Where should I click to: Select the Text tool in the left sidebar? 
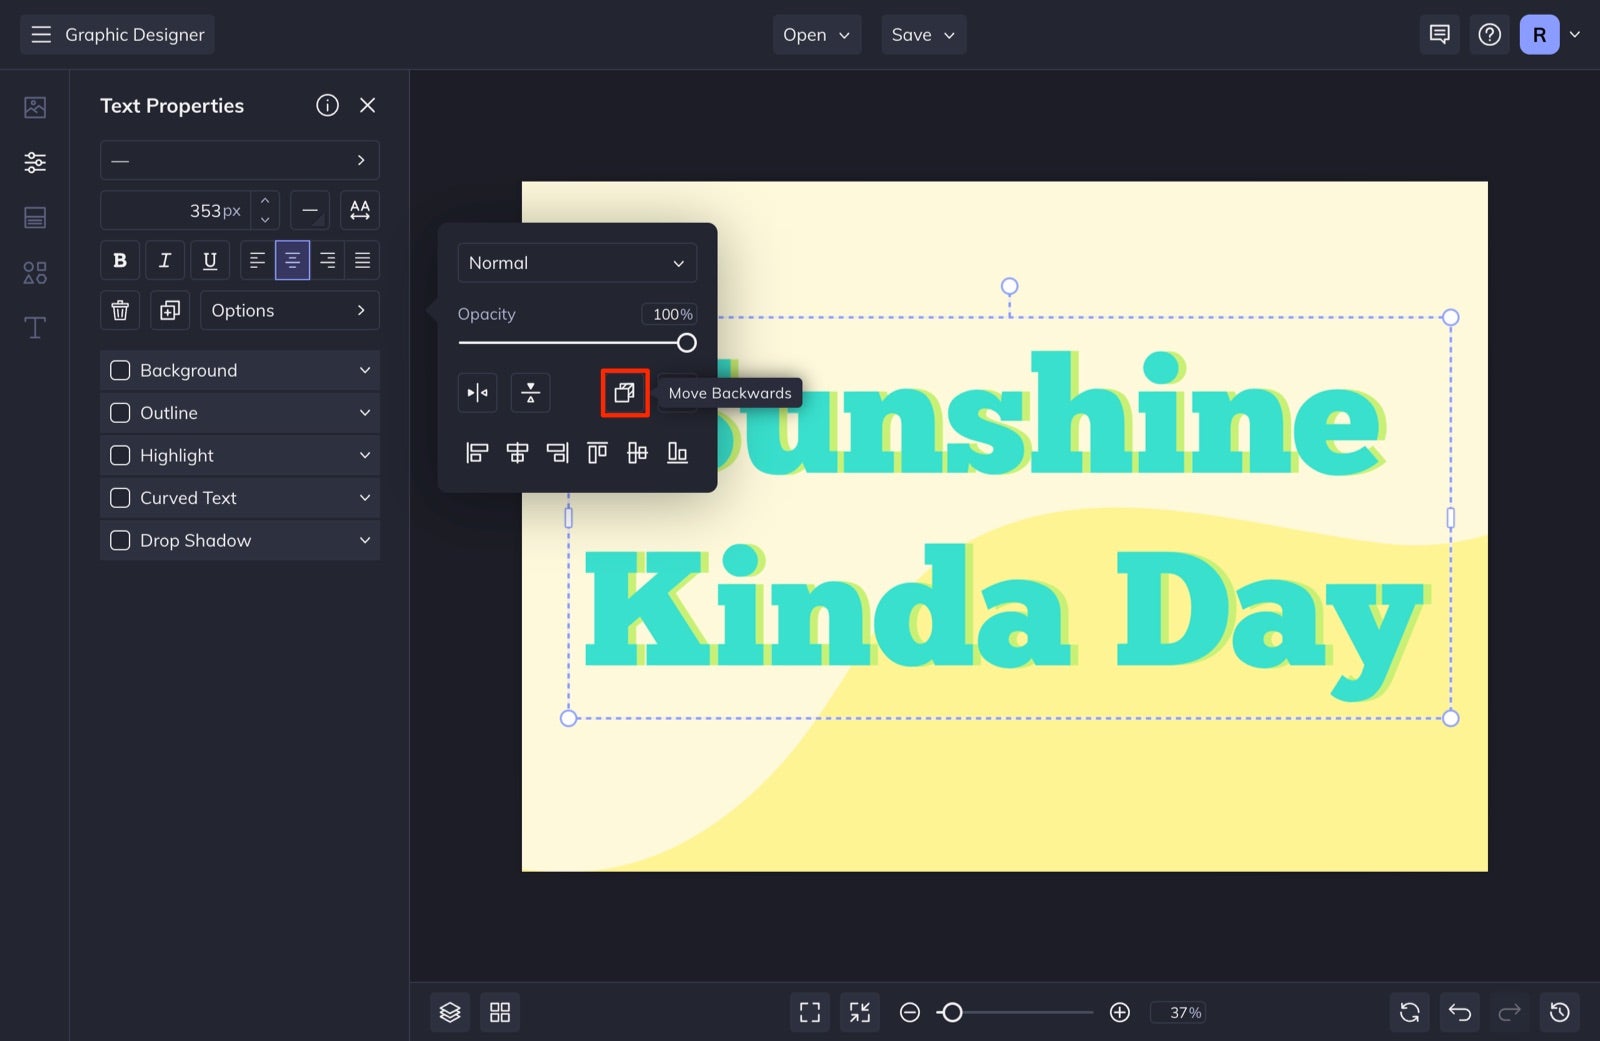(x=34, y=327)
